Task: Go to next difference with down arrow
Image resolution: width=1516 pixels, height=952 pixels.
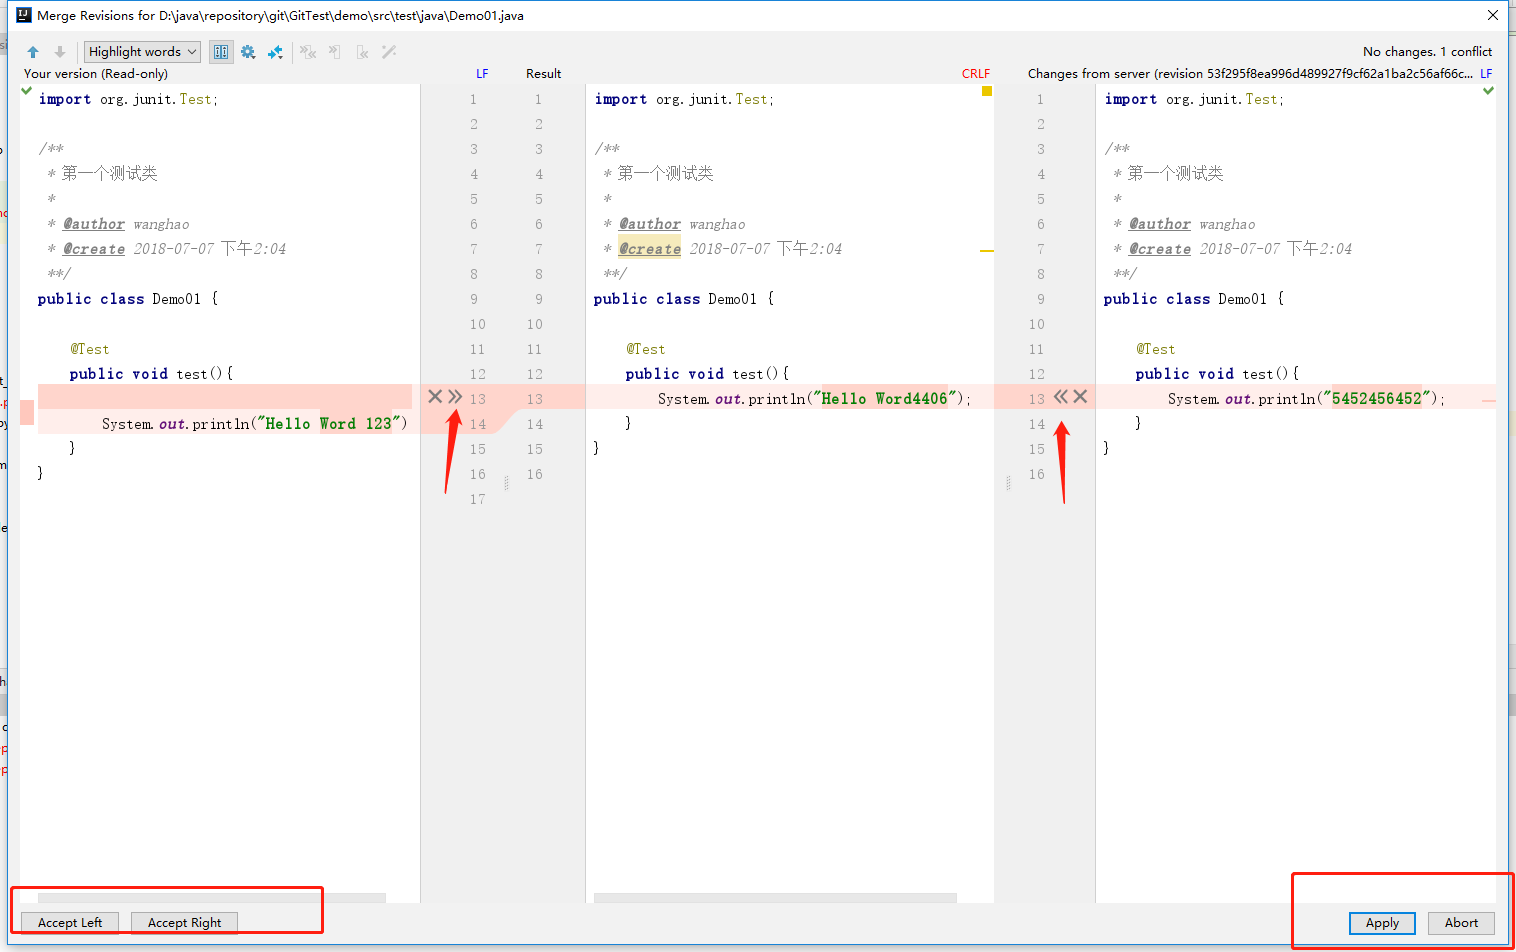Action: coord(60,52)
